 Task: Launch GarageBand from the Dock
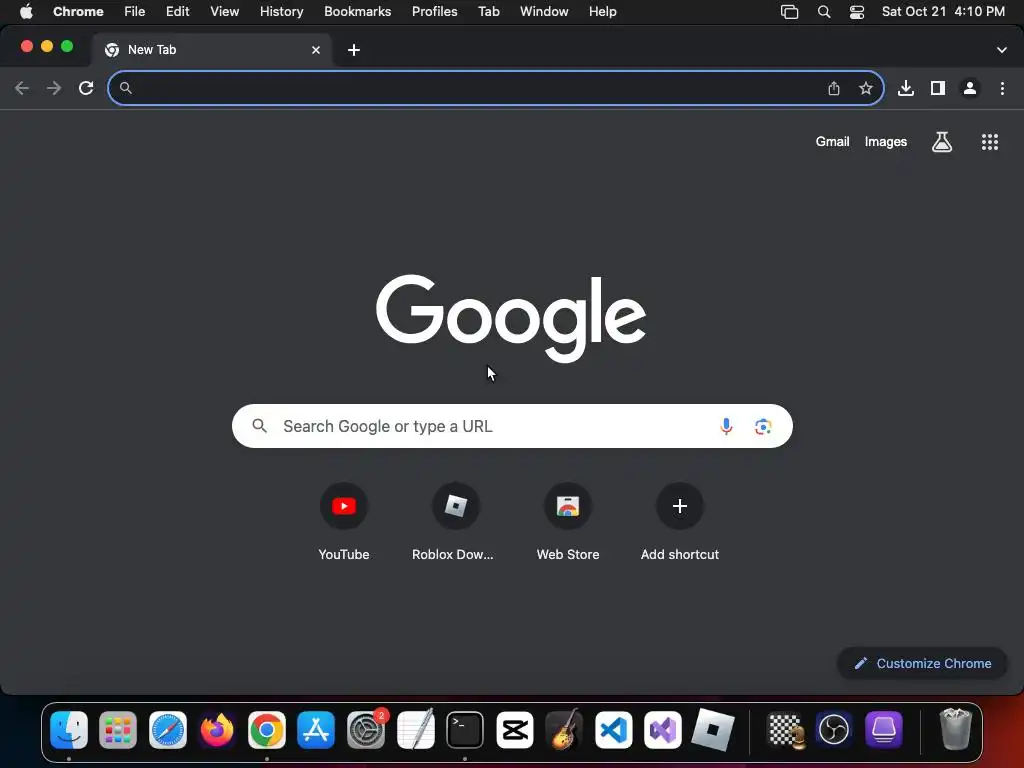(564, 729)
